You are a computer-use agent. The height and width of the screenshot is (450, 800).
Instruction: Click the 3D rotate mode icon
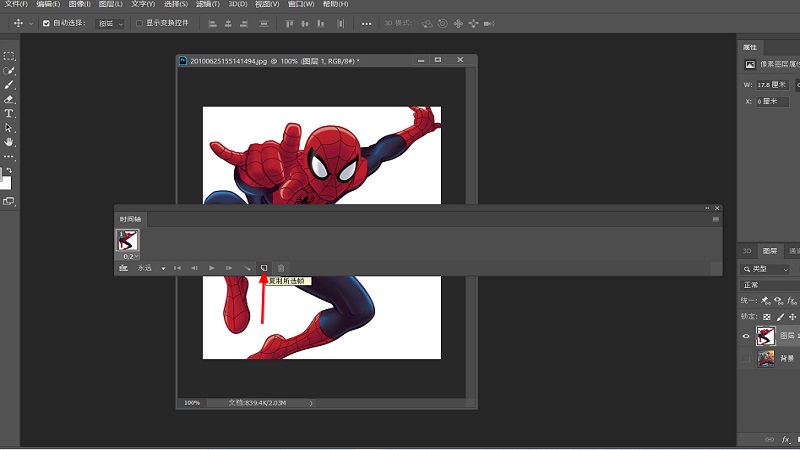click(427, 23)
